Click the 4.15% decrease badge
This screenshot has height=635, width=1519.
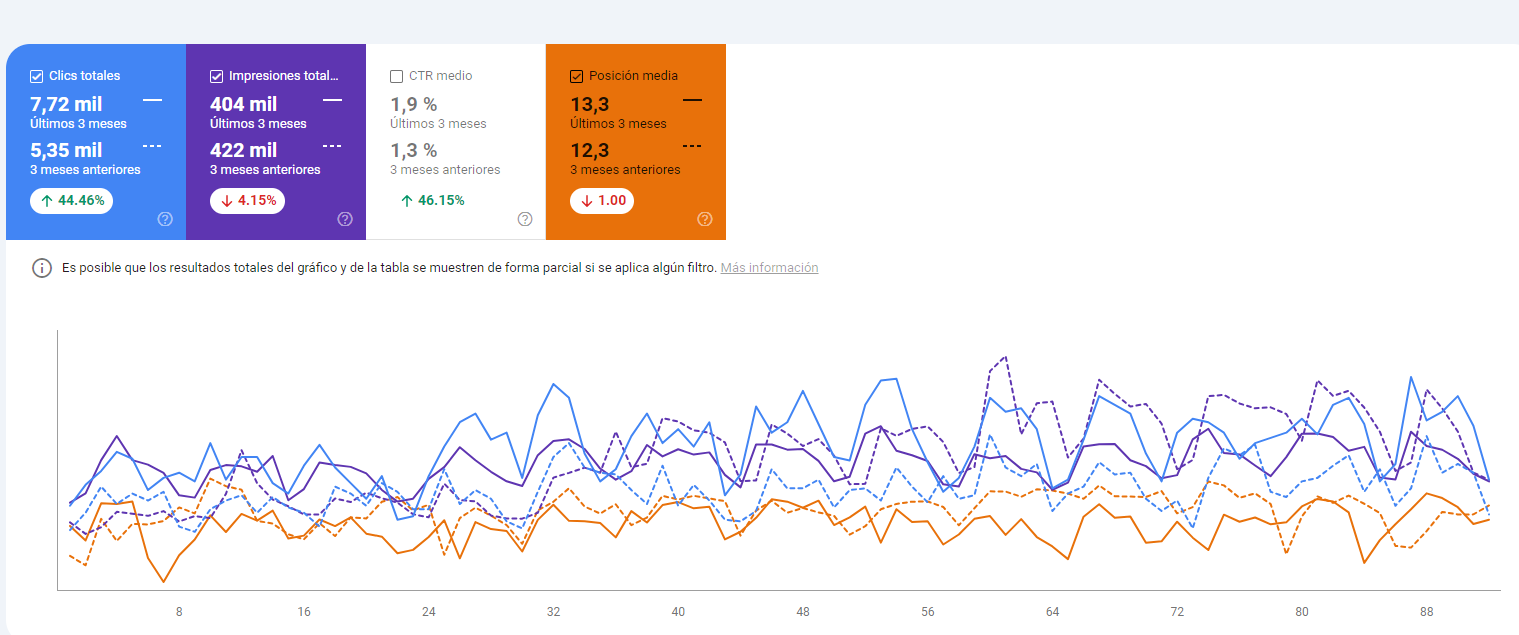(x=247, y=200)
